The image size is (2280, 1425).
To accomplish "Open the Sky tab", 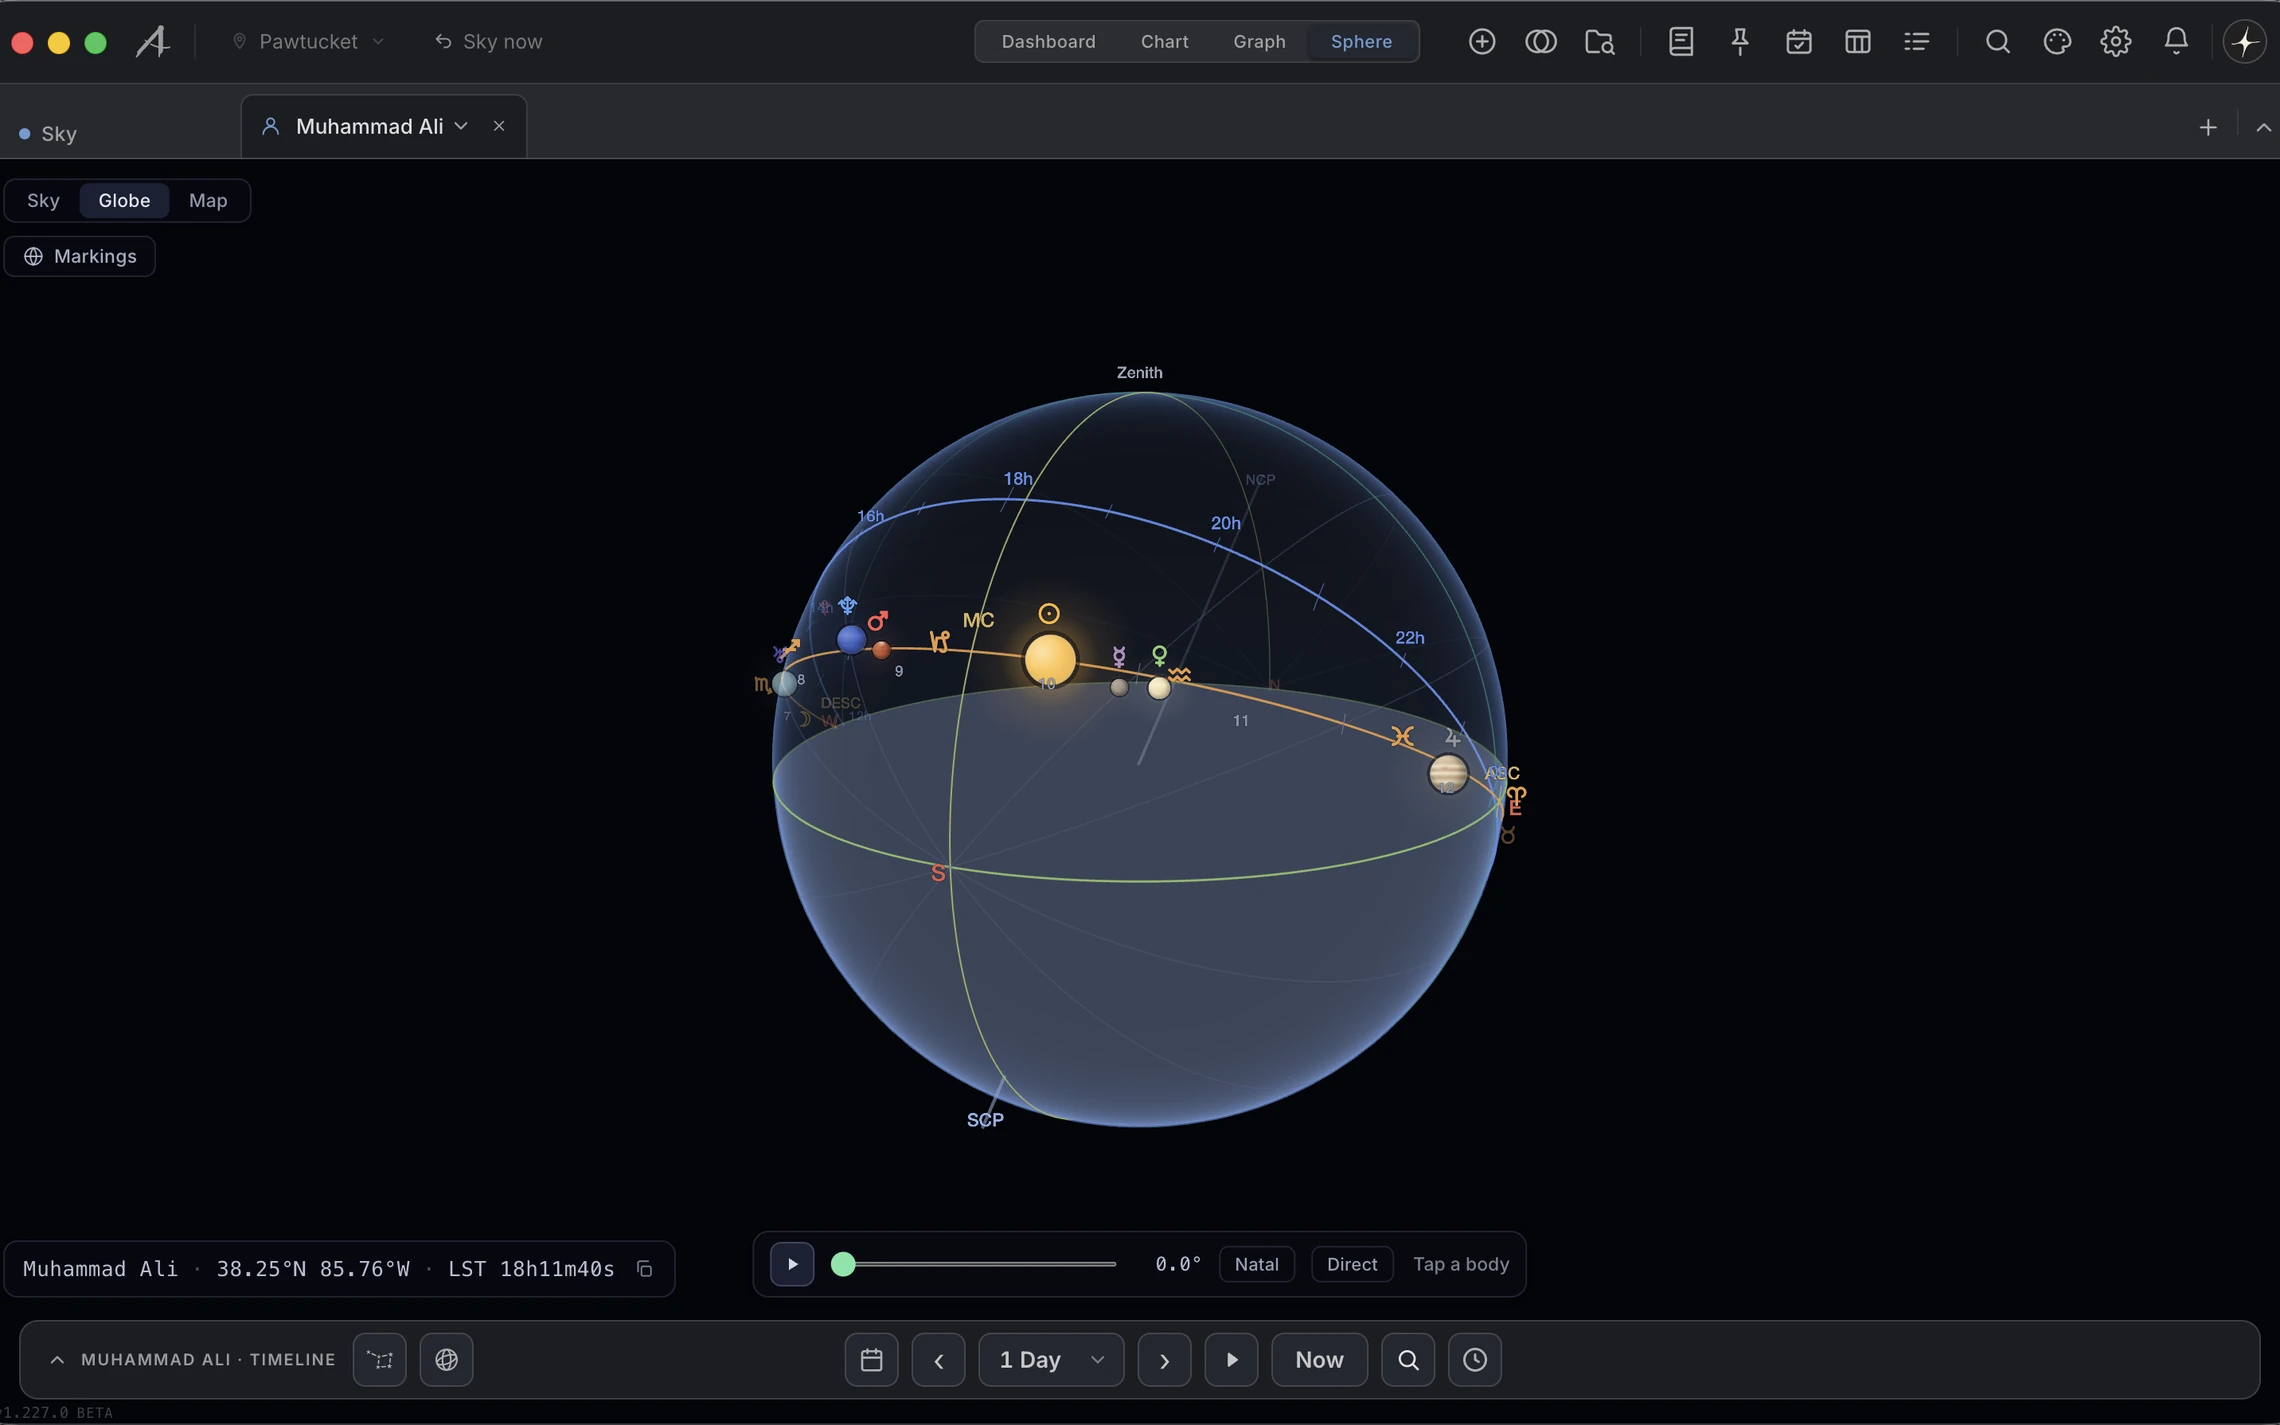I will (x=48, y=133).
